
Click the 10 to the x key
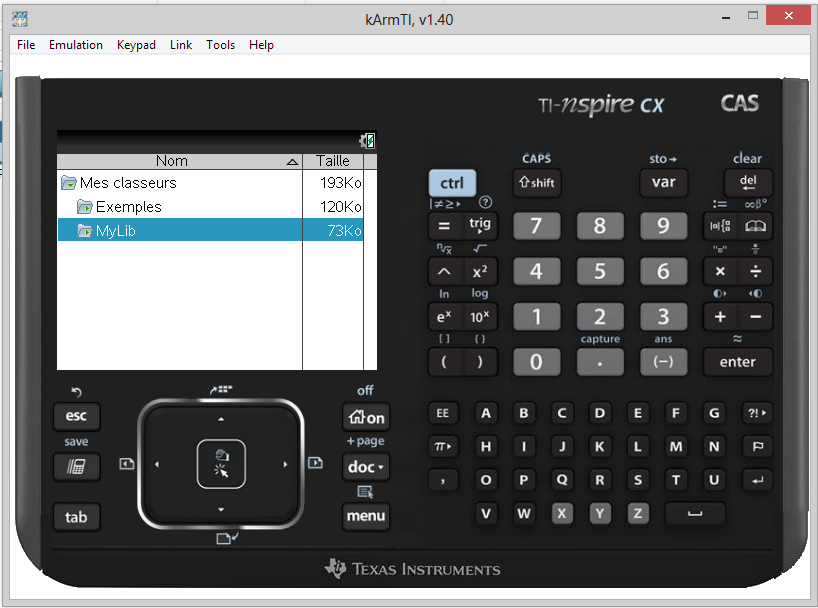coord(480,317)
